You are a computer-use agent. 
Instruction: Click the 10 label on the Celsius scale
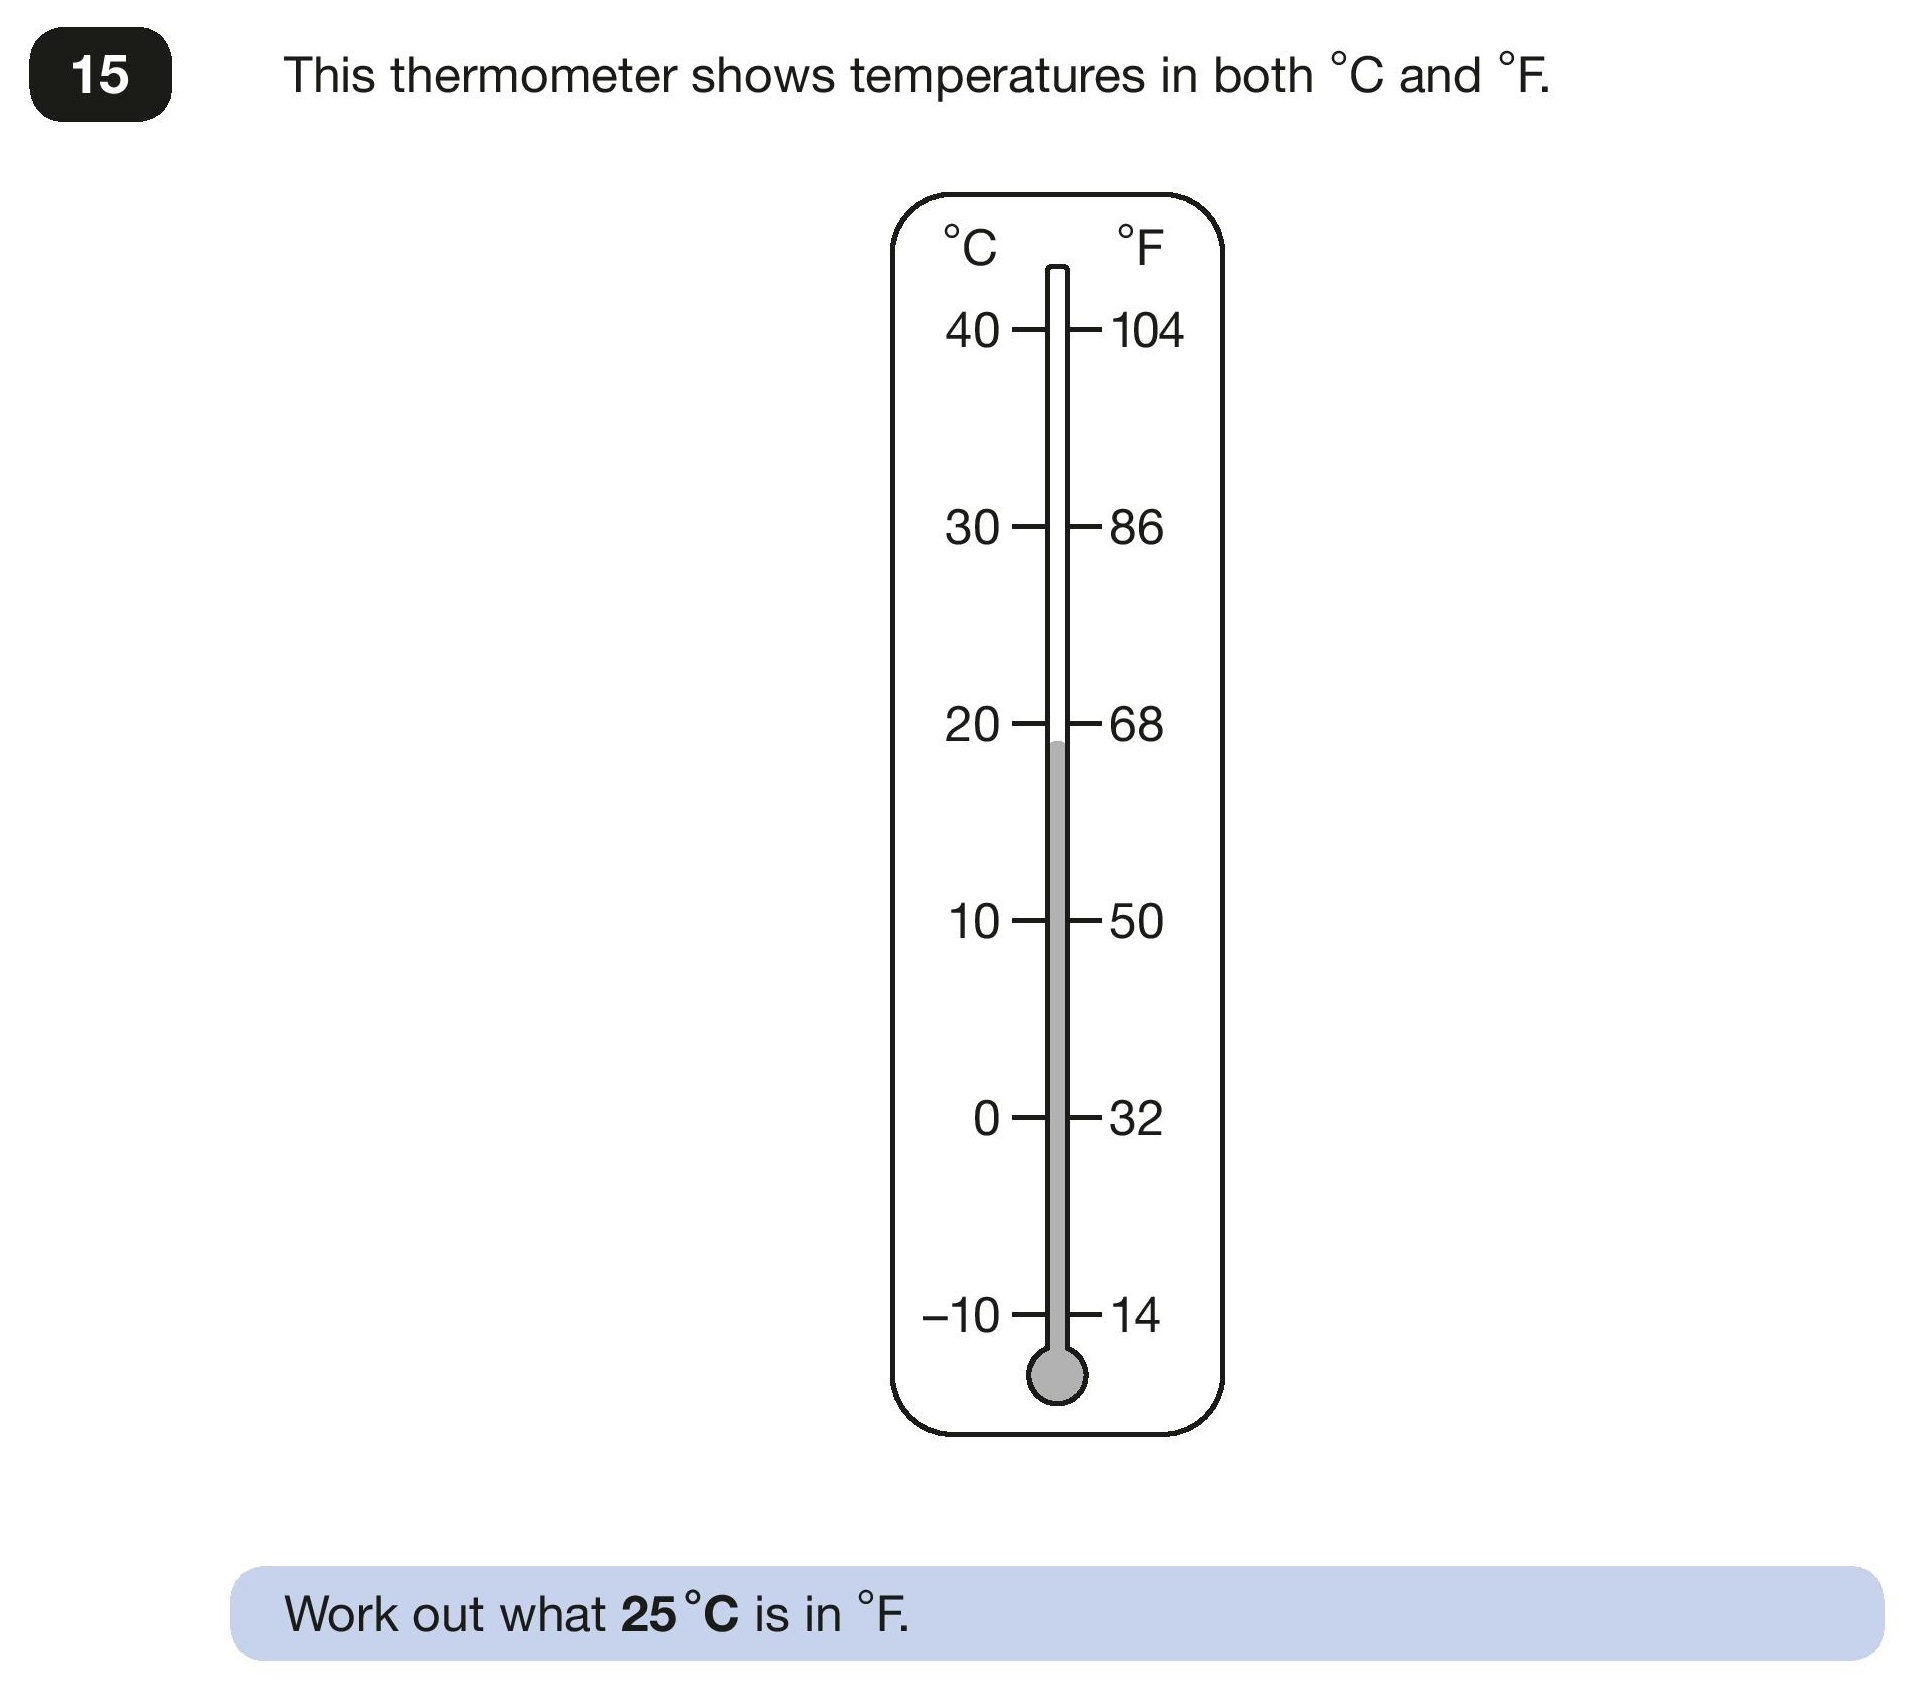(x=974, y=921)
